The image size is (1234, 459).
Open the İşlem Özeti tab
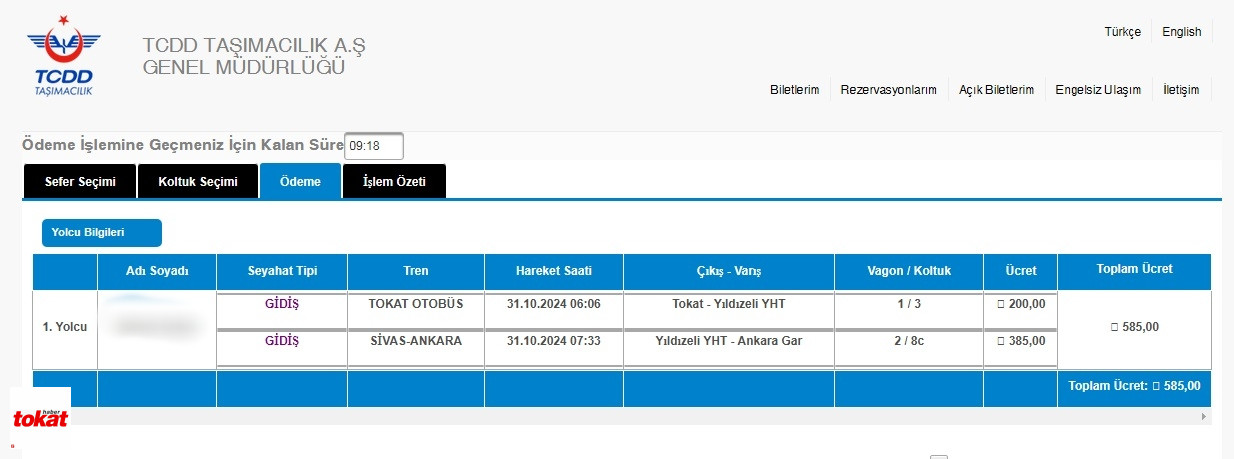click(x=394, y=182)
